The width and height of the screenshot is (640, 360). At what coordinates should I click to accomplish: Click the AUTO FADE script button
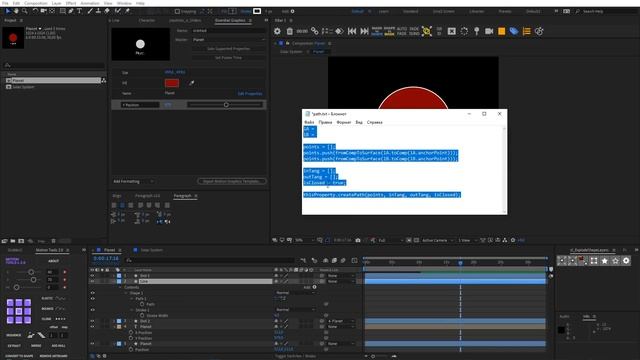pyautogui.click(x=402, y=31)
